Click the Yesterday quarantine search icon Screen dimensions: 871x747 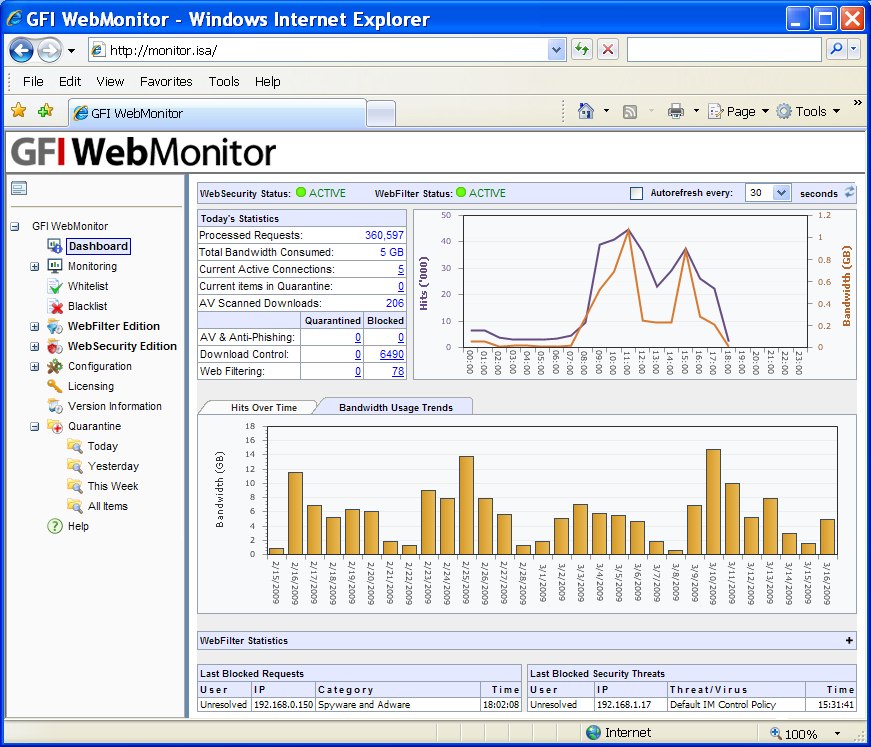click(x=74, y=466)
